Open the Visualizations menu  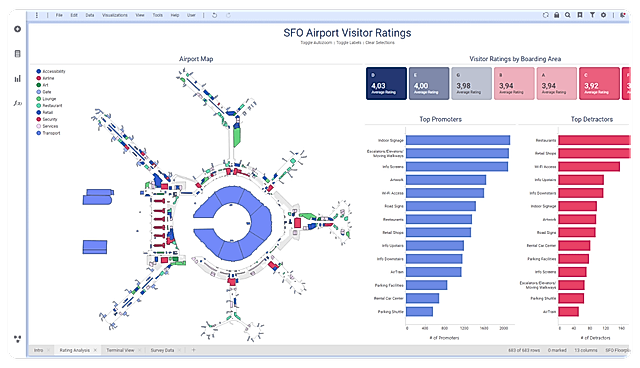tap(115, 15)
